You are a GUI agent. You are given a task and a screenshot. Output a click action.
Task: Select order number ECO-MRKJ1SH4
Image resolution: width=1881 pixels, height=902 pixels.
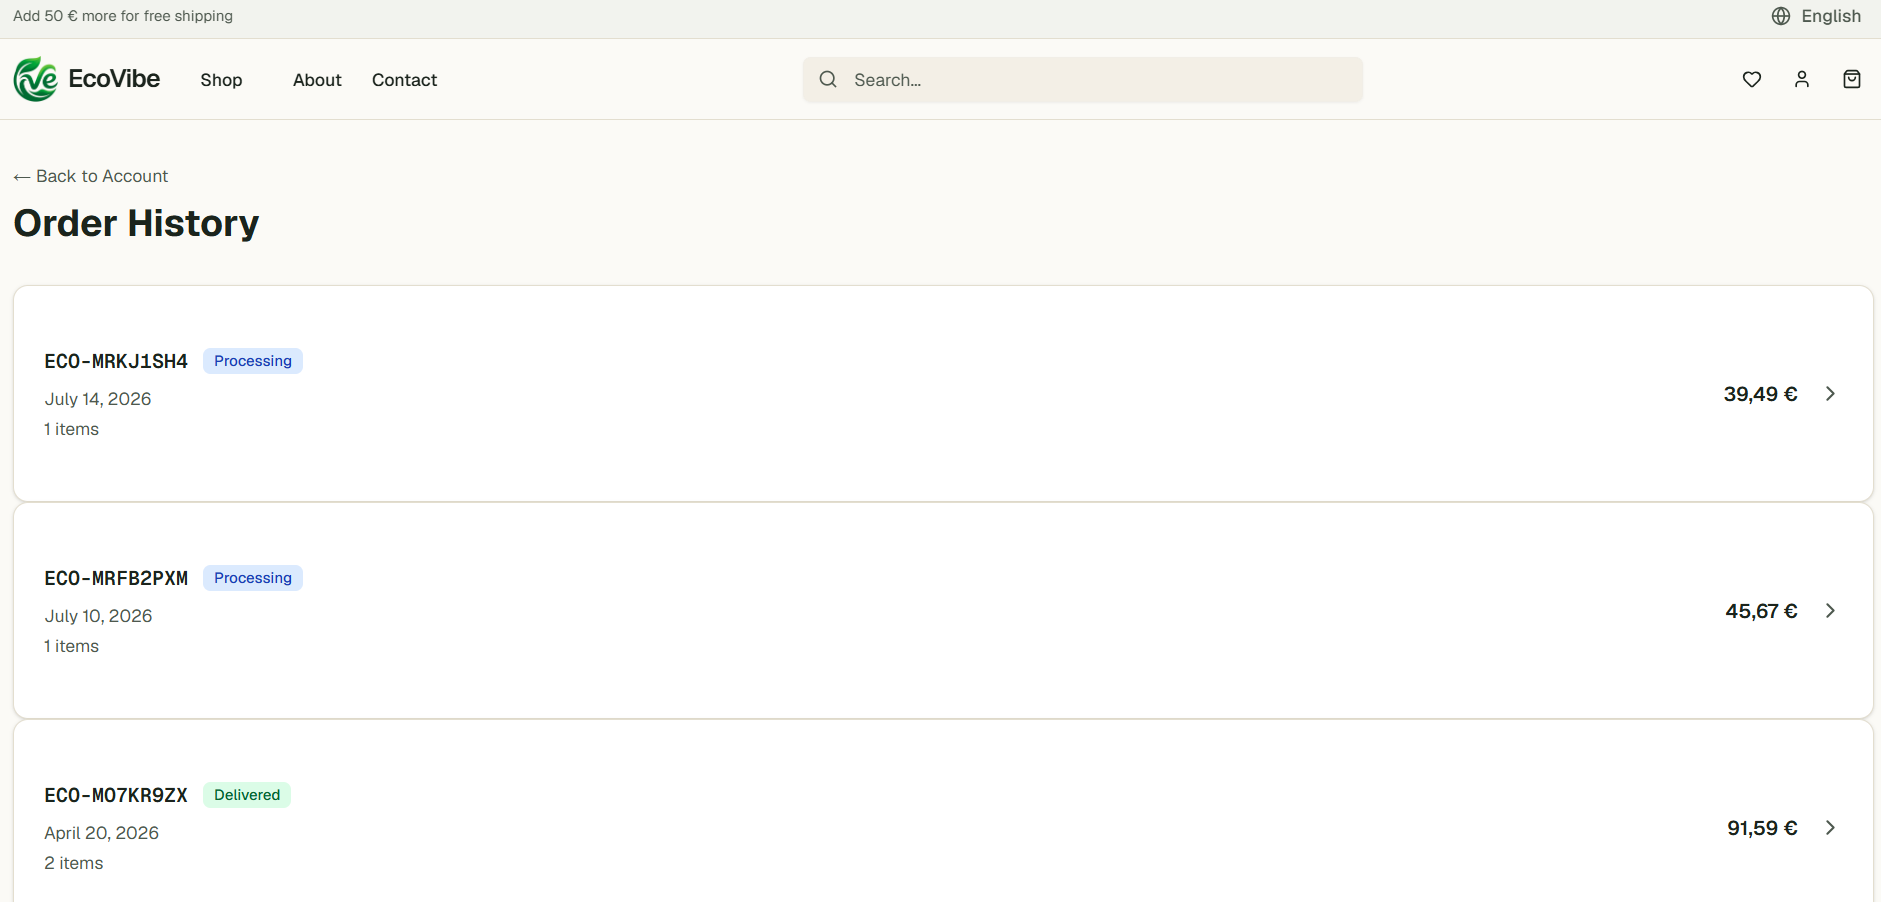point(116,361)
